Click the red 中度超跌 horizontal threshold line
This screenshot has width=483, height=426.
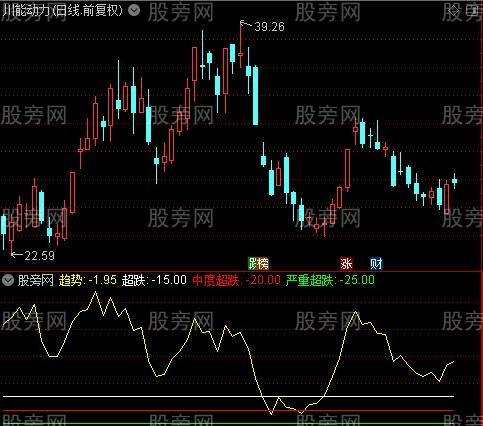[229, 411]
